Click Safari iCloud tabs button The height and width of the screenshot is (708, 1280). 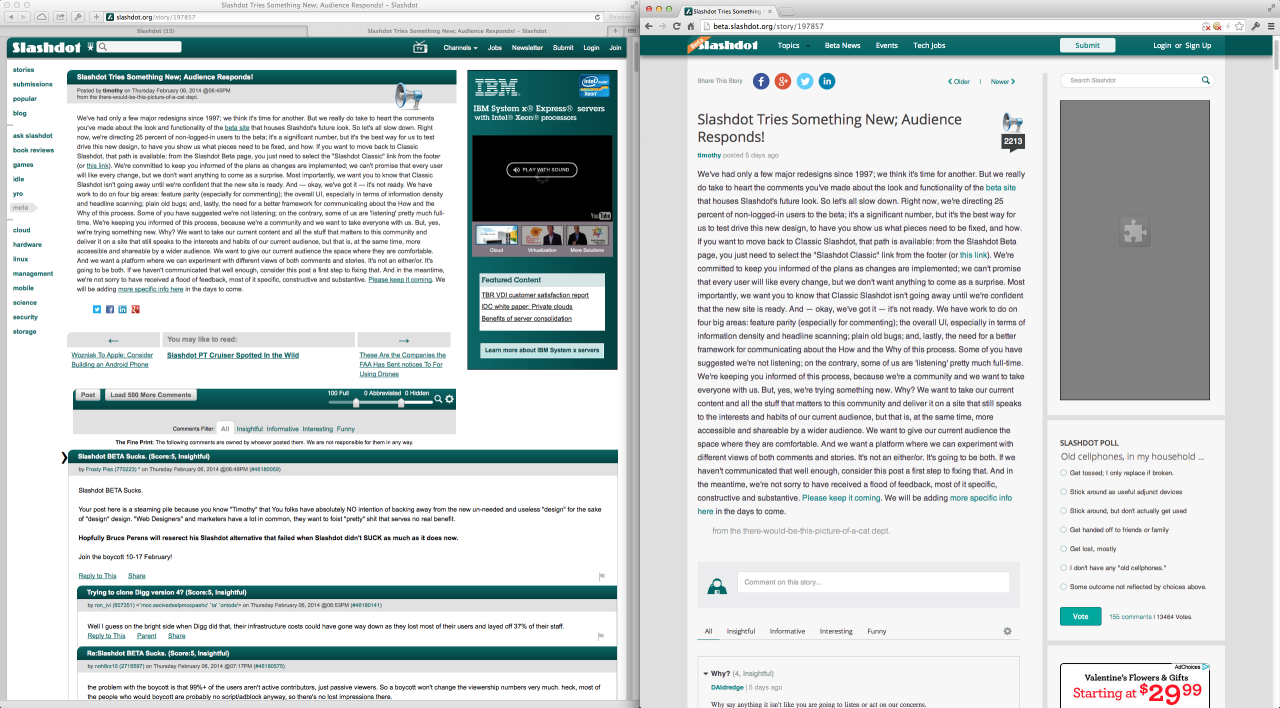point(41,17)
